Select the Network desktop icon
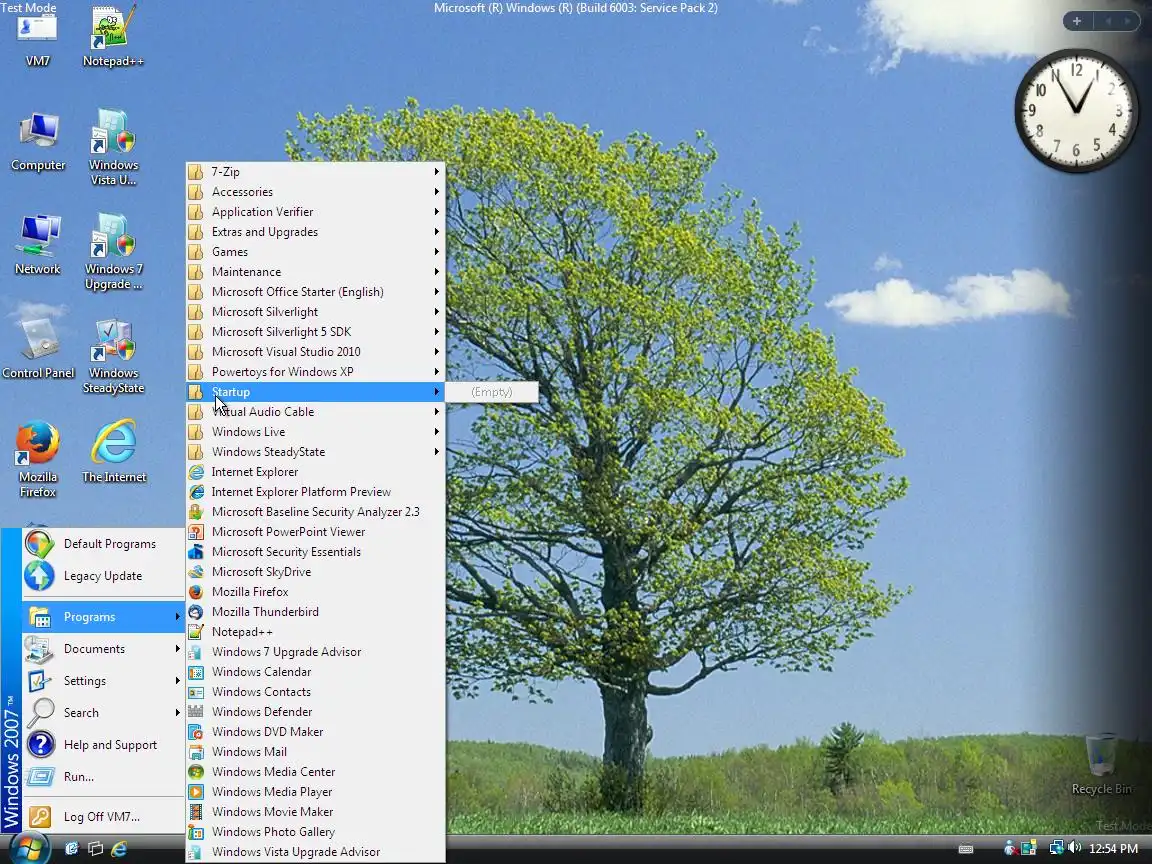 point(37,245)
